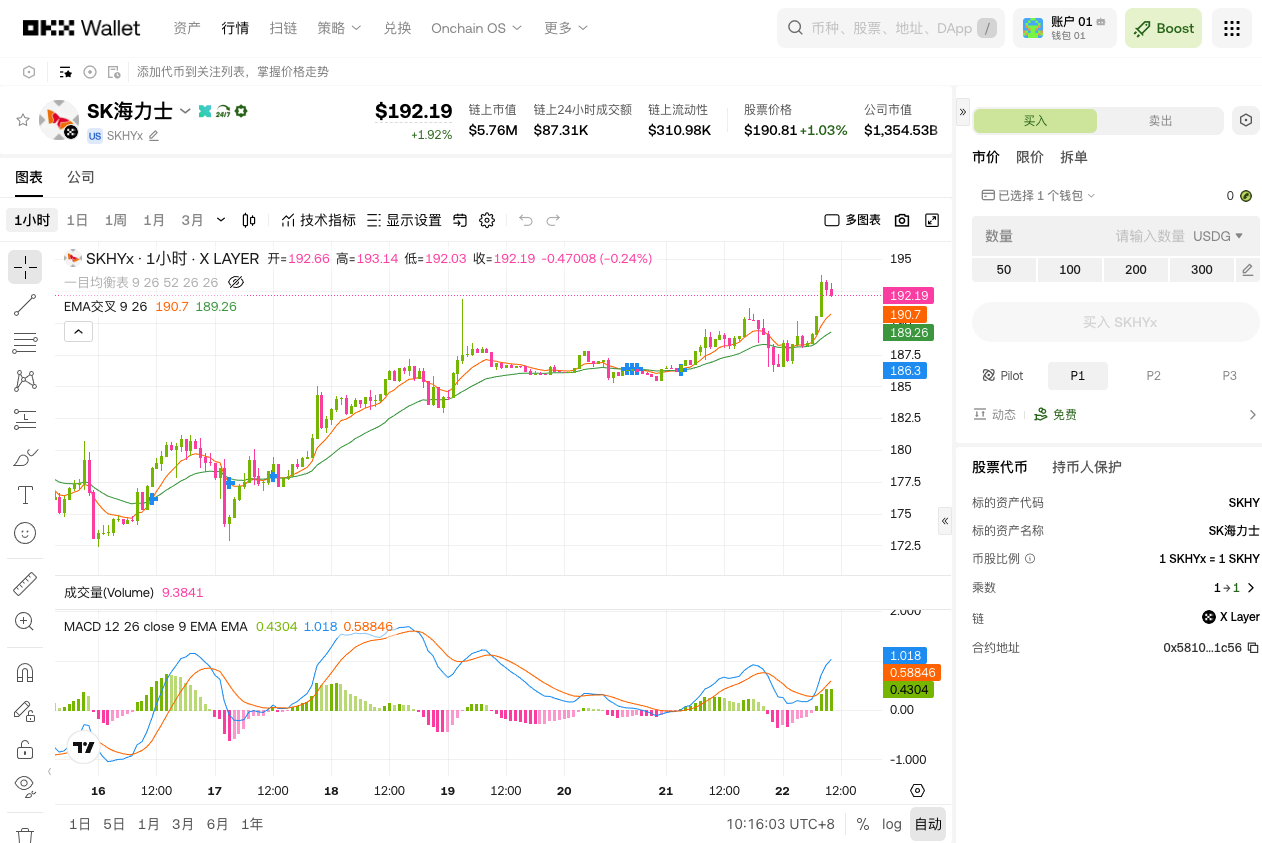The width and height of the screenshot is (1262, 843).
Task: Select the trend line drawing tool
Action: (x=25, y=305)
